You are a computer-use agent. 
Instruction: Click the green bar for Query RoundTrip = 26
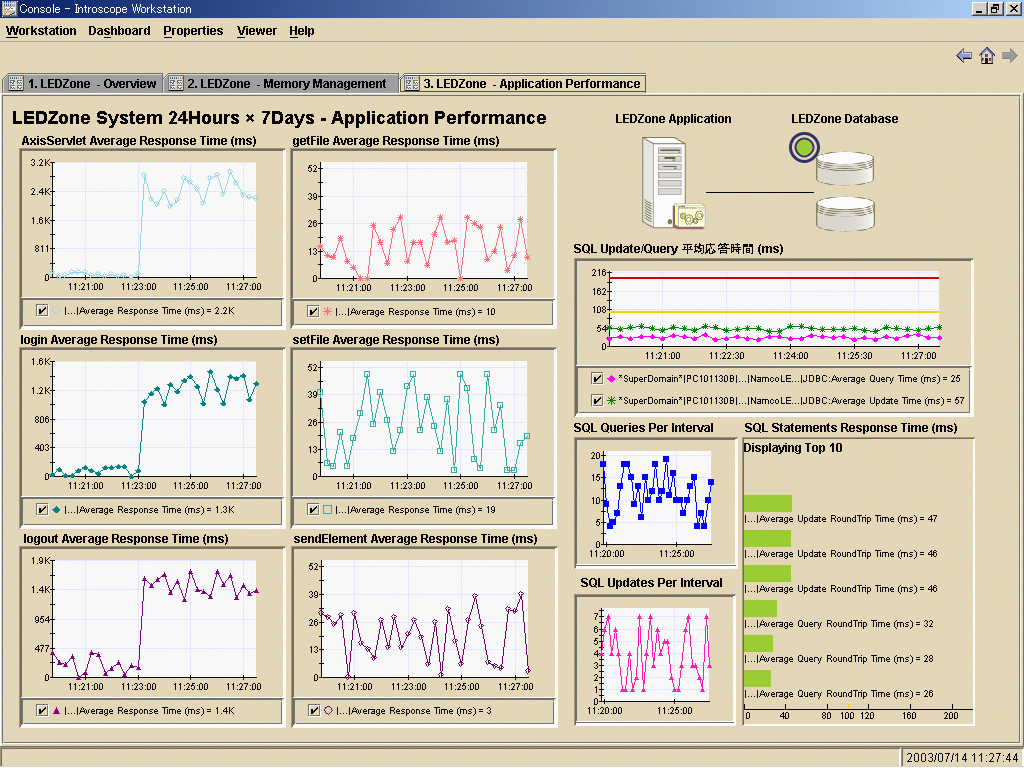(758, 678)
